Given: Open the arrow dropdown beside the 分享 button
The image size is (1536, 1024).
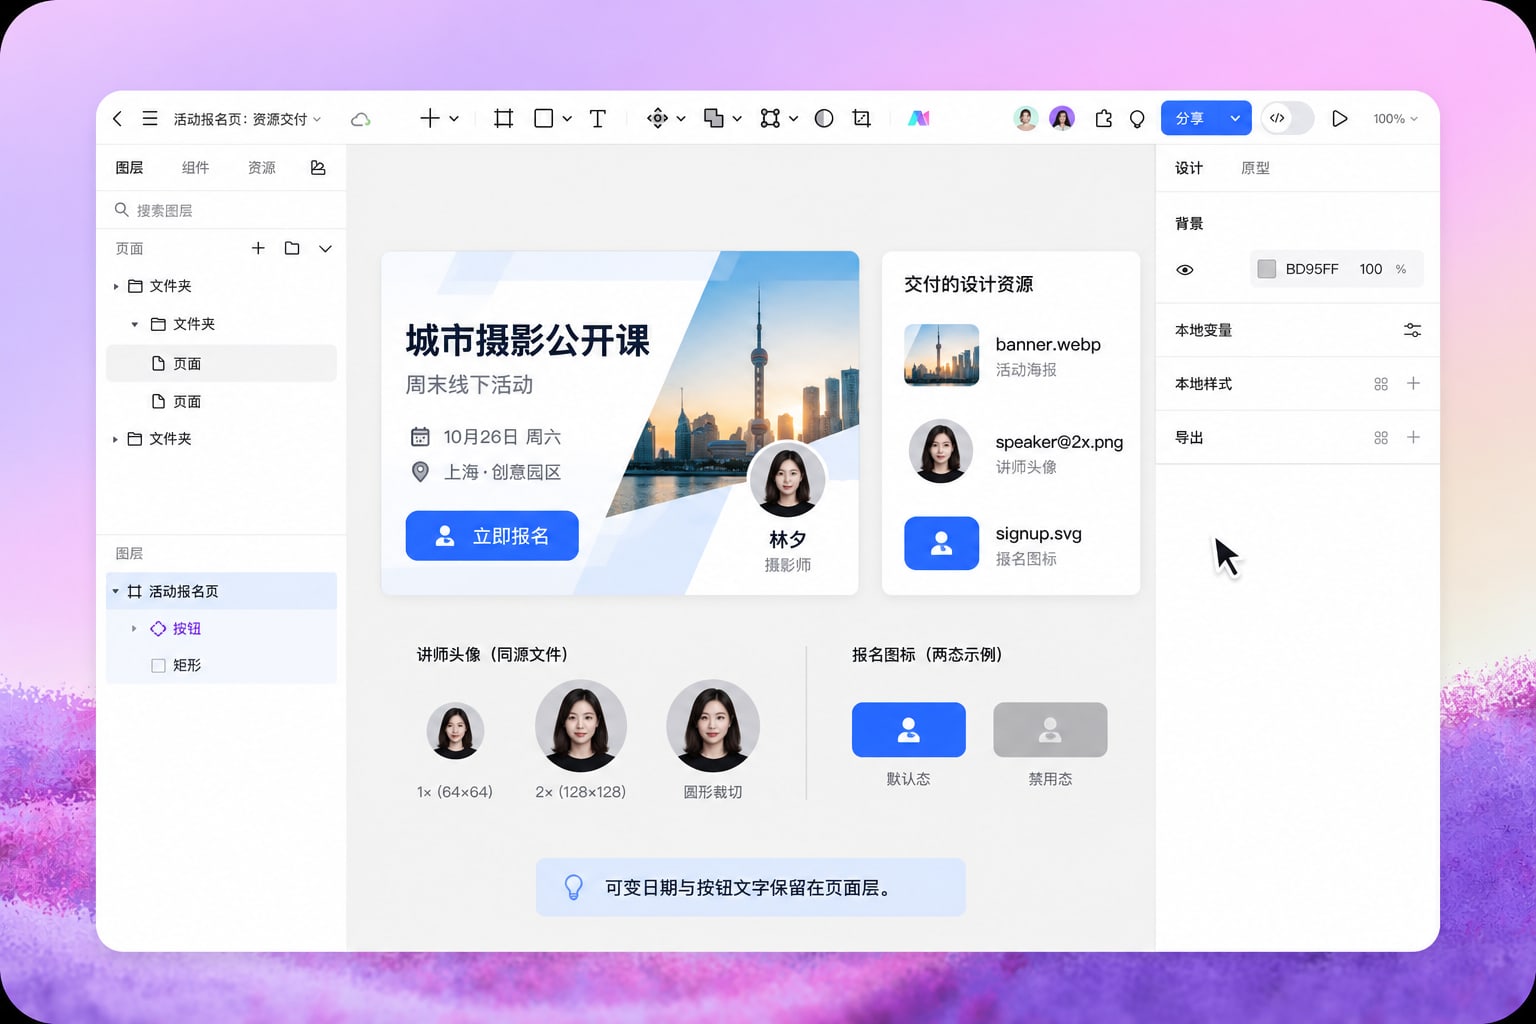Looking at the screenshot, I should click(1235, 118).
